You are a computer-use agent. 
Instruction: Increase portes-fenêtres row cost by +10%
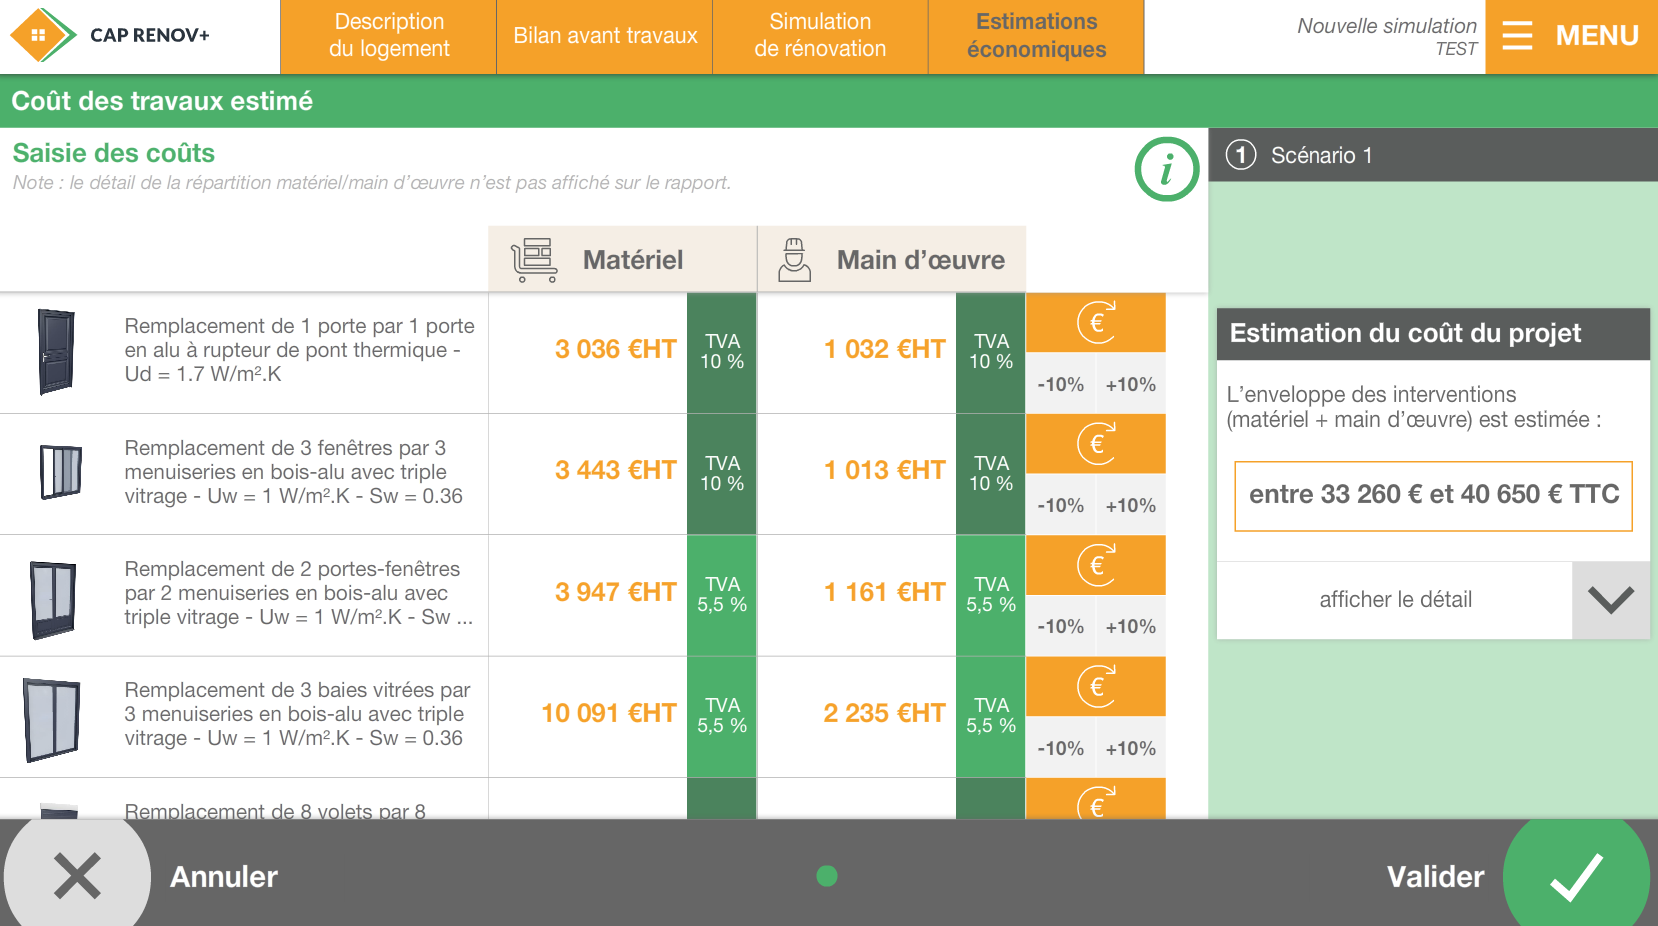tap(1131, 626)
